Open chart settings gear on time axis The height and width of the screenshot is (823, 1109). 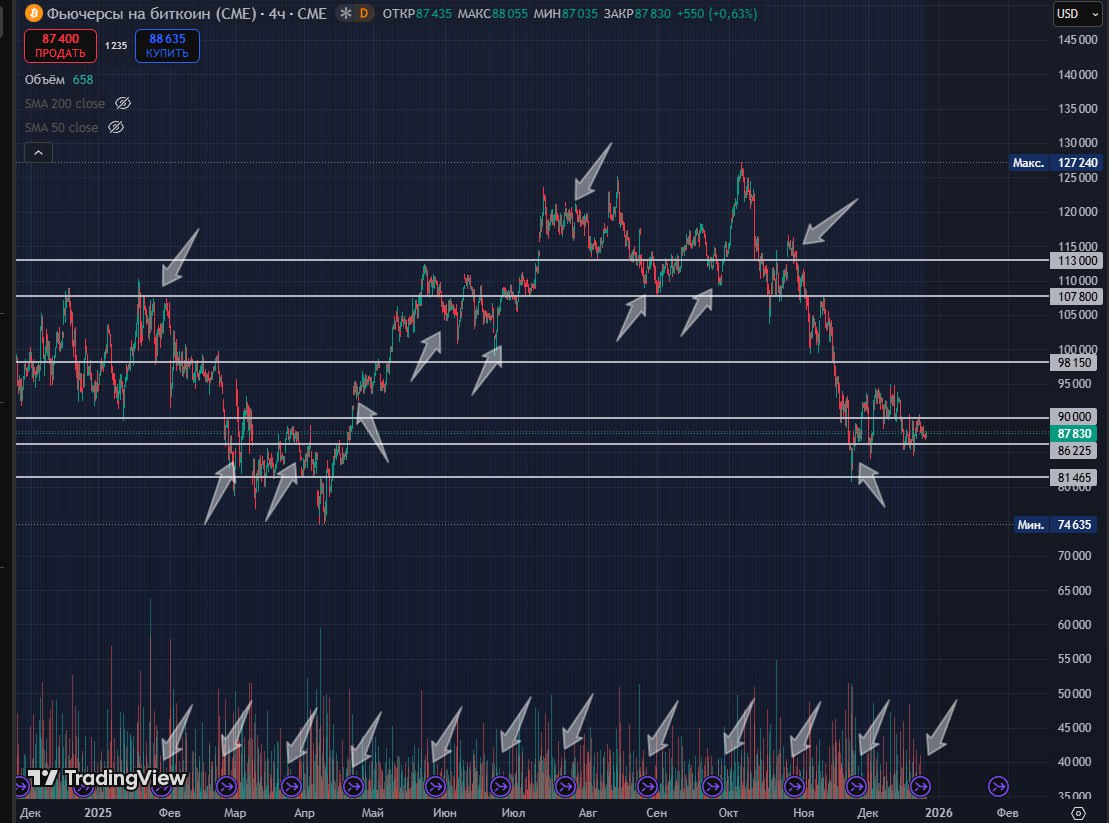click(x=1078, y=812)
